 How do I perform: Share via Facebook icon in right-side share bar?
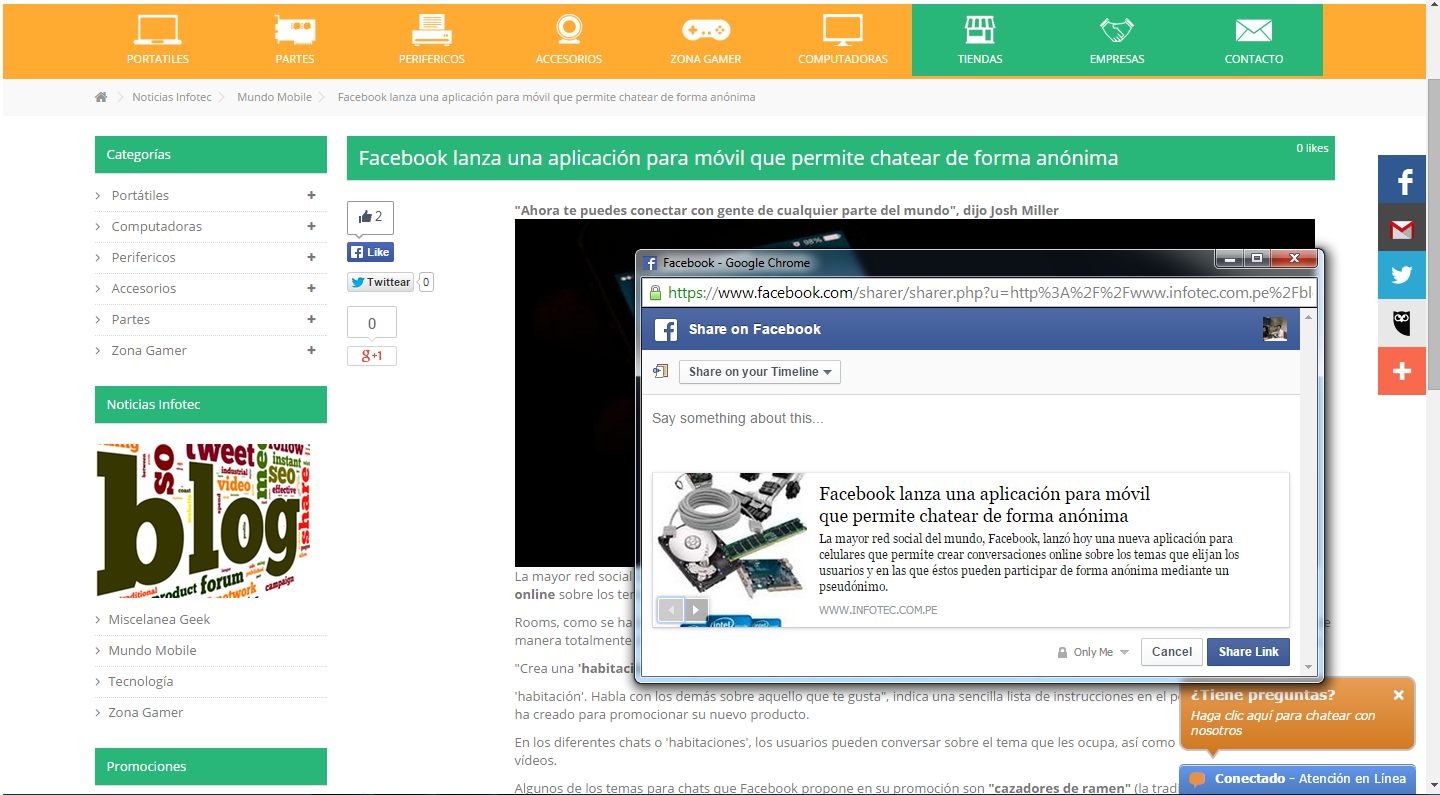1402,180
